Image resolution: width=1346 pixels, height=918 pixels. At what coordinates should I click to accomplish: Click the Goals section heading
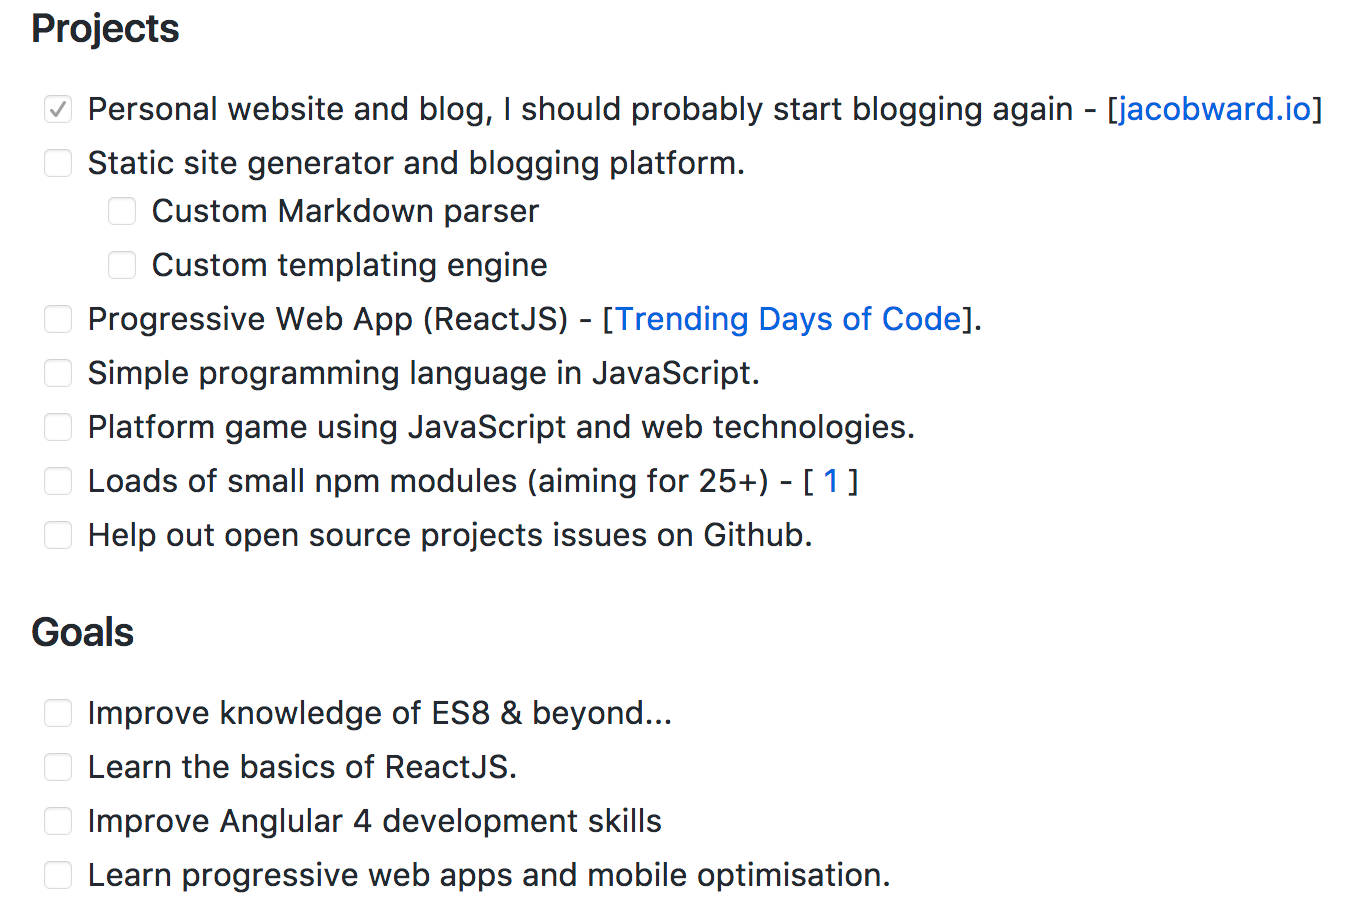[x=83, y=633]
